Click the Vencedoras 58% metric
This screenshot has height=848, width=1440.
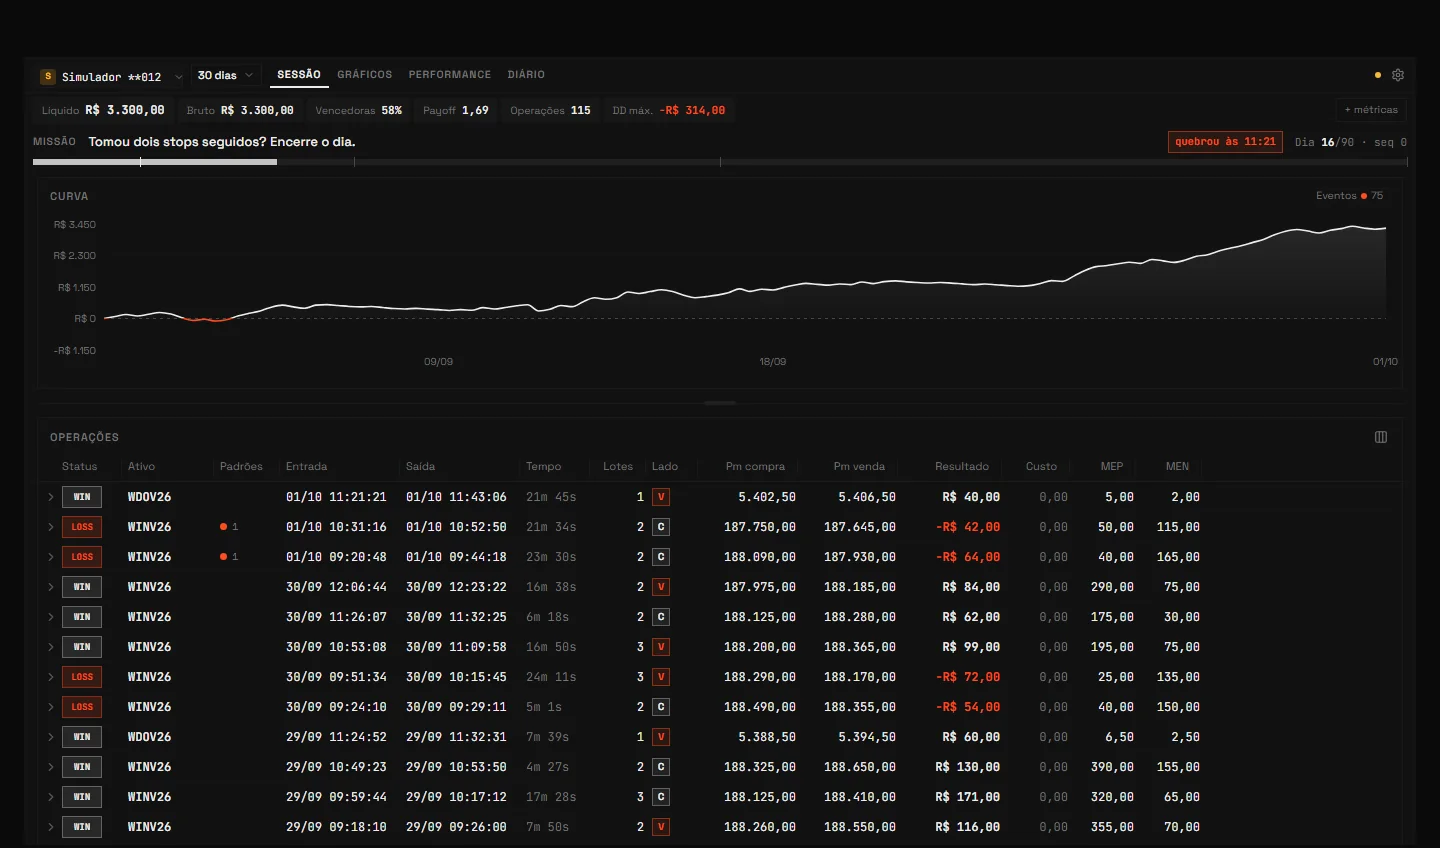[358, 111]
